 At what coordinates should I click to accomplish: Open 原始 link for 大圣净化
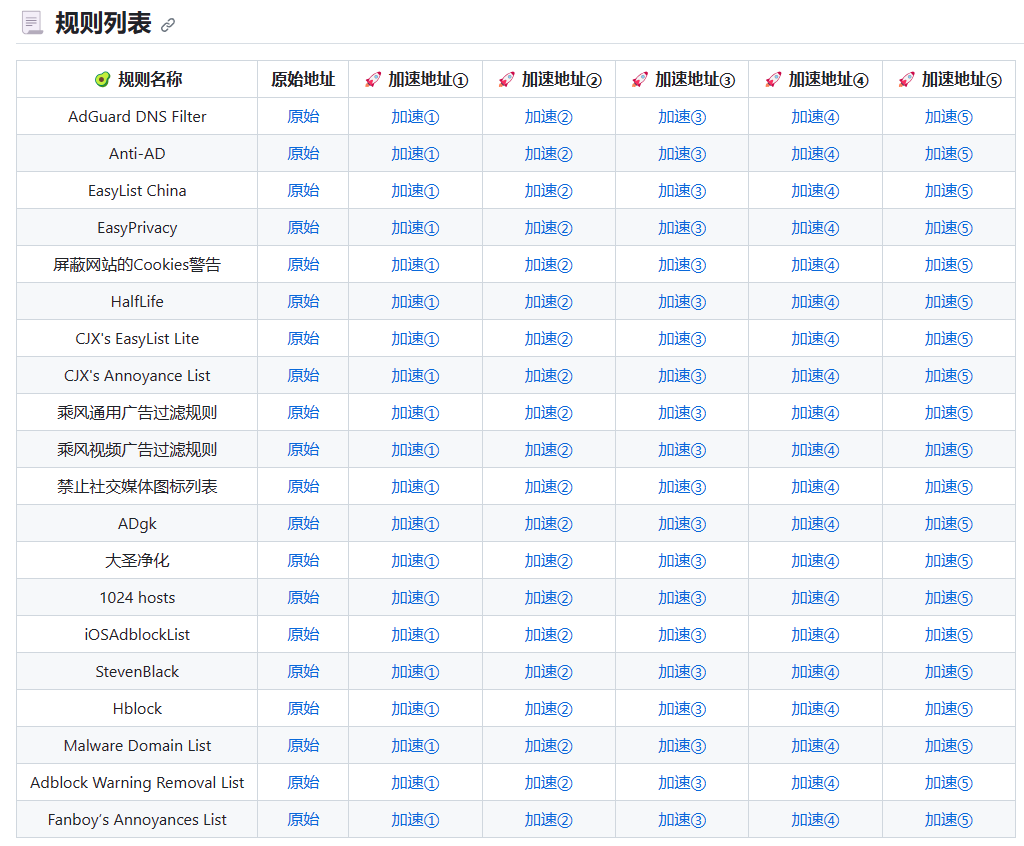(303, 561)
